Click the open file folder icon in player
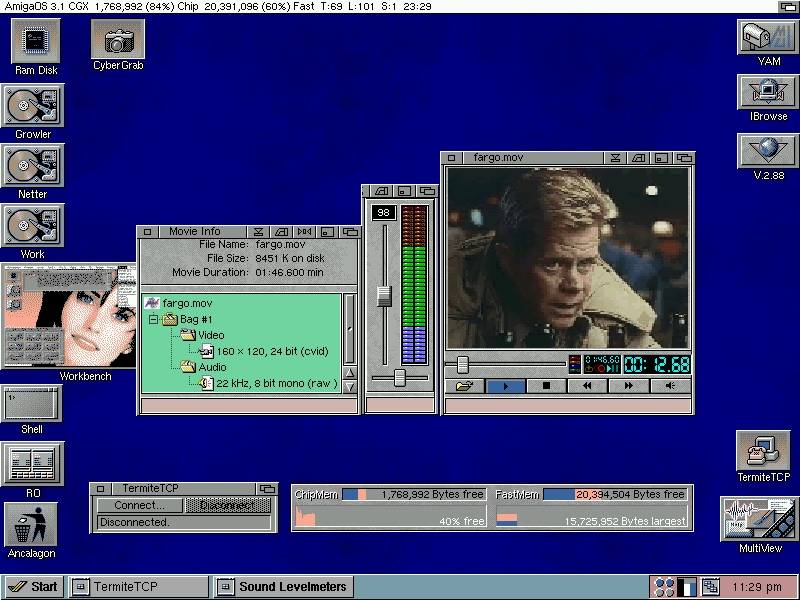The image size is (800, 600). 464,385
